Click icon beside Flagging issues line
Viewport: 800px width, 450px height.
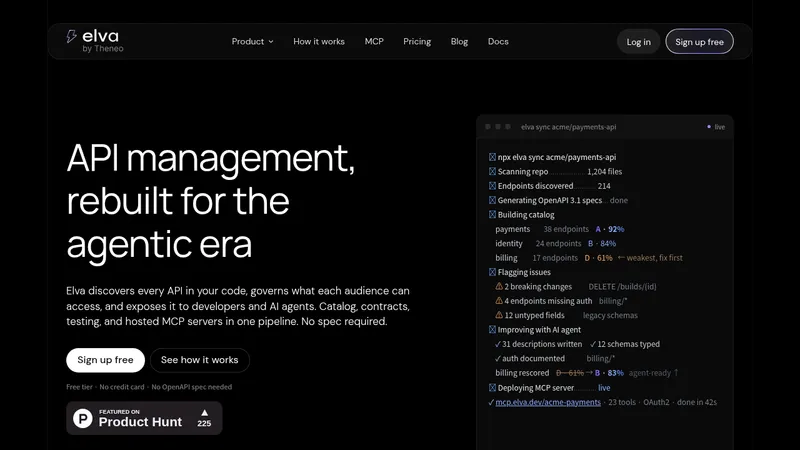click(x=492, y=272)
